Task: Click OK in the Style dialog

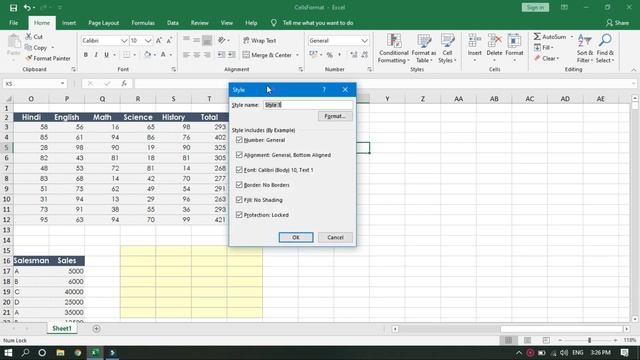Action: 296,238
